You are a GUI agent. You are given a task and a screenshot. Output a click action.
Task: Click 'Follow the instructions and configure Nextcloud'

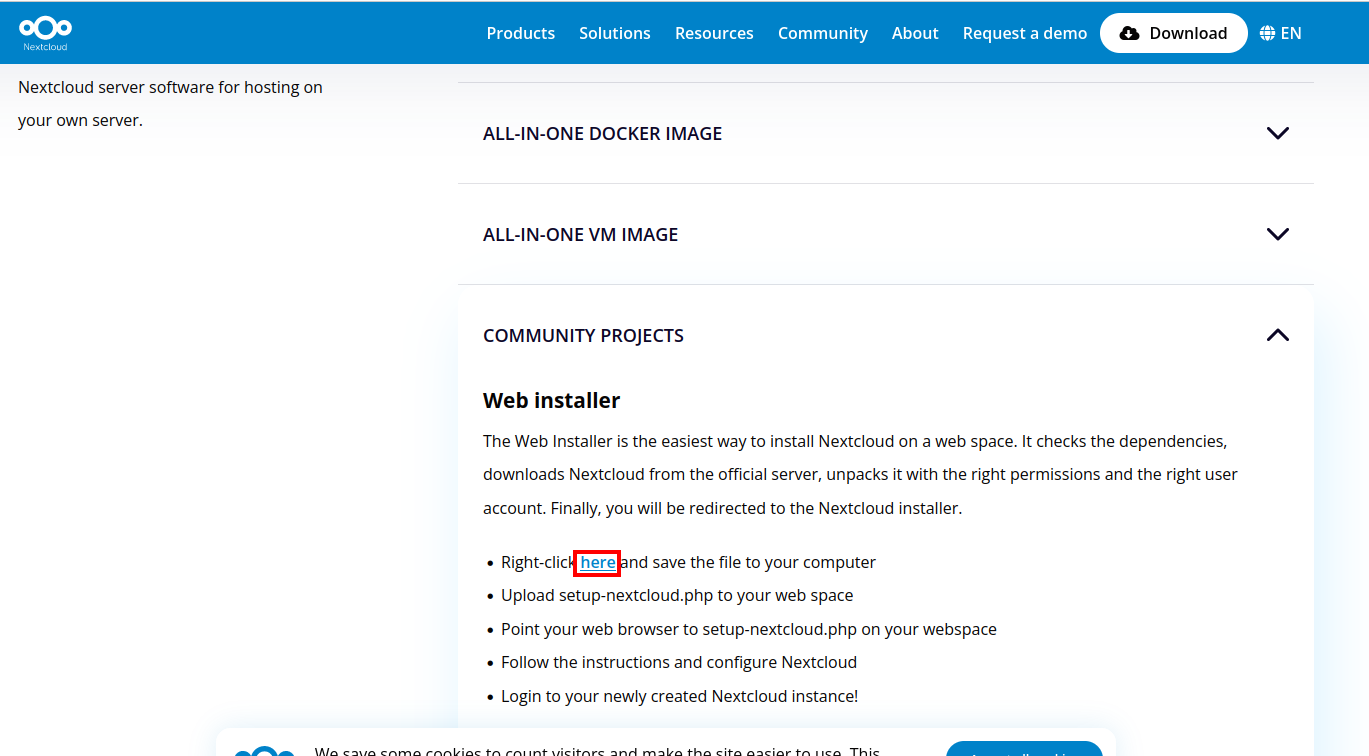coord(679,662)
